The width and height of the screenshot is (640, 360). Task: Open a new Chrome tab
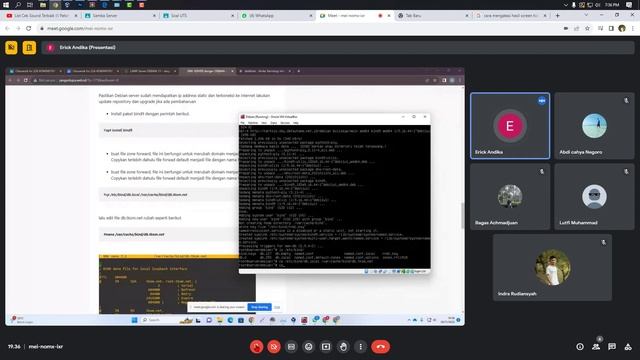click(x=558, y=16)
